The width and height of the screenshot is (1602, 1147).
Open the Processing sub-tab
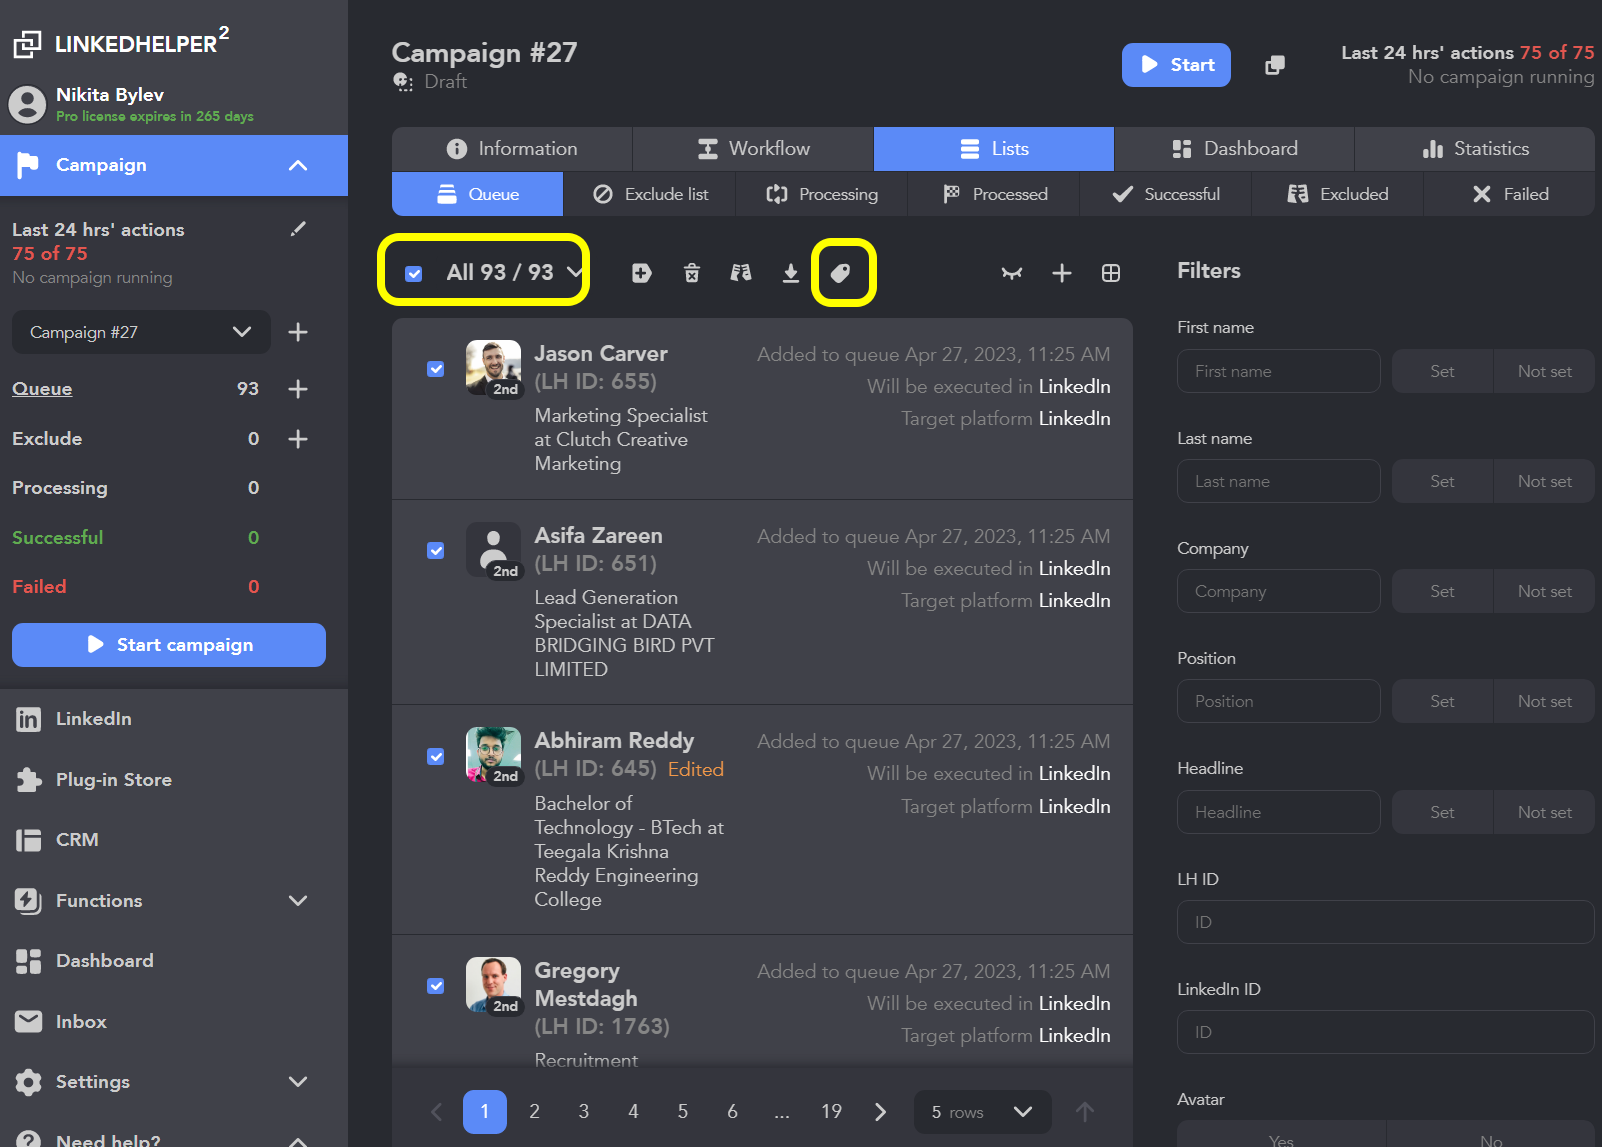click(822, 194)
